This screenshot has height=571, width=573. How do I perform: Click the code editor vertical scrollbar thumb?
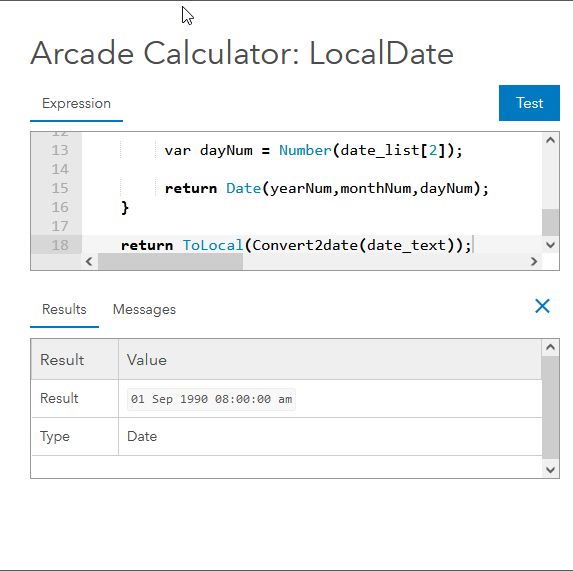point(550,222)
